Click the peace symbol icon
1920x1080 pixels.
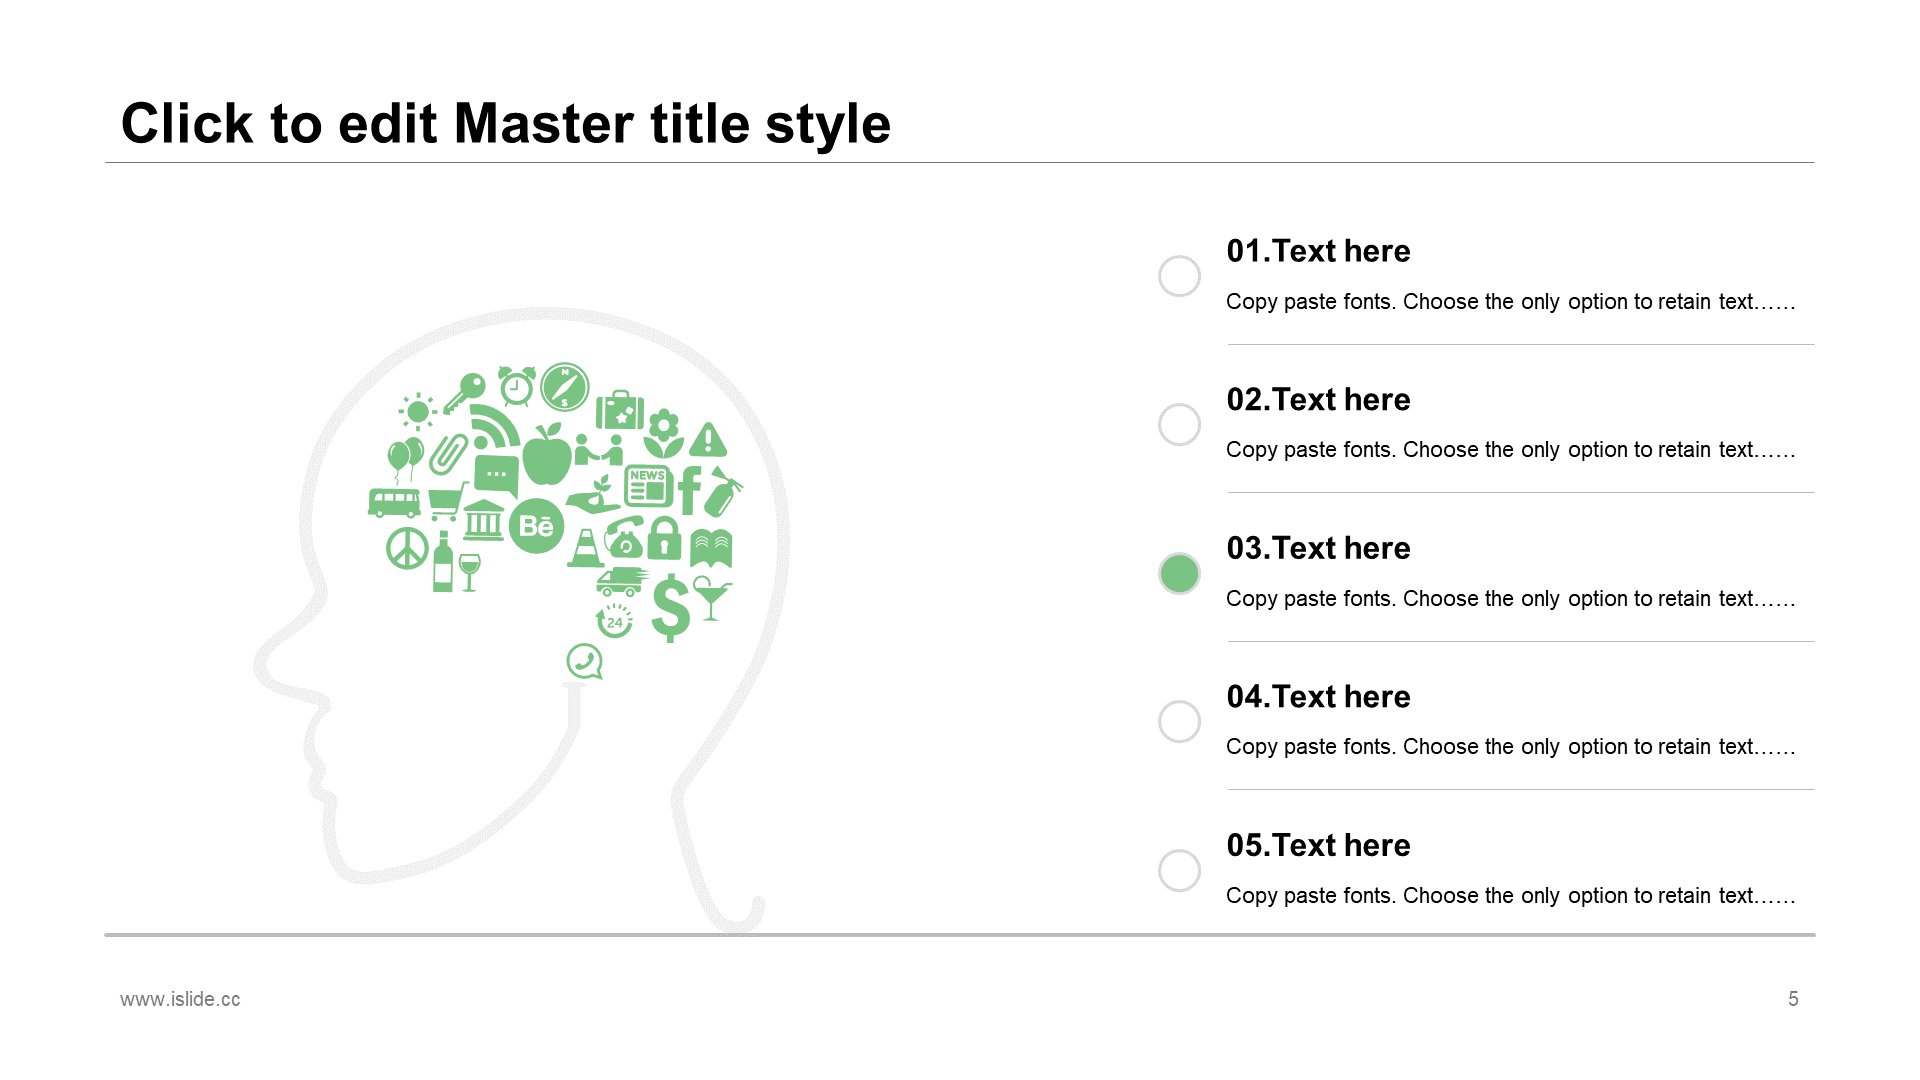tap(407, 549)
